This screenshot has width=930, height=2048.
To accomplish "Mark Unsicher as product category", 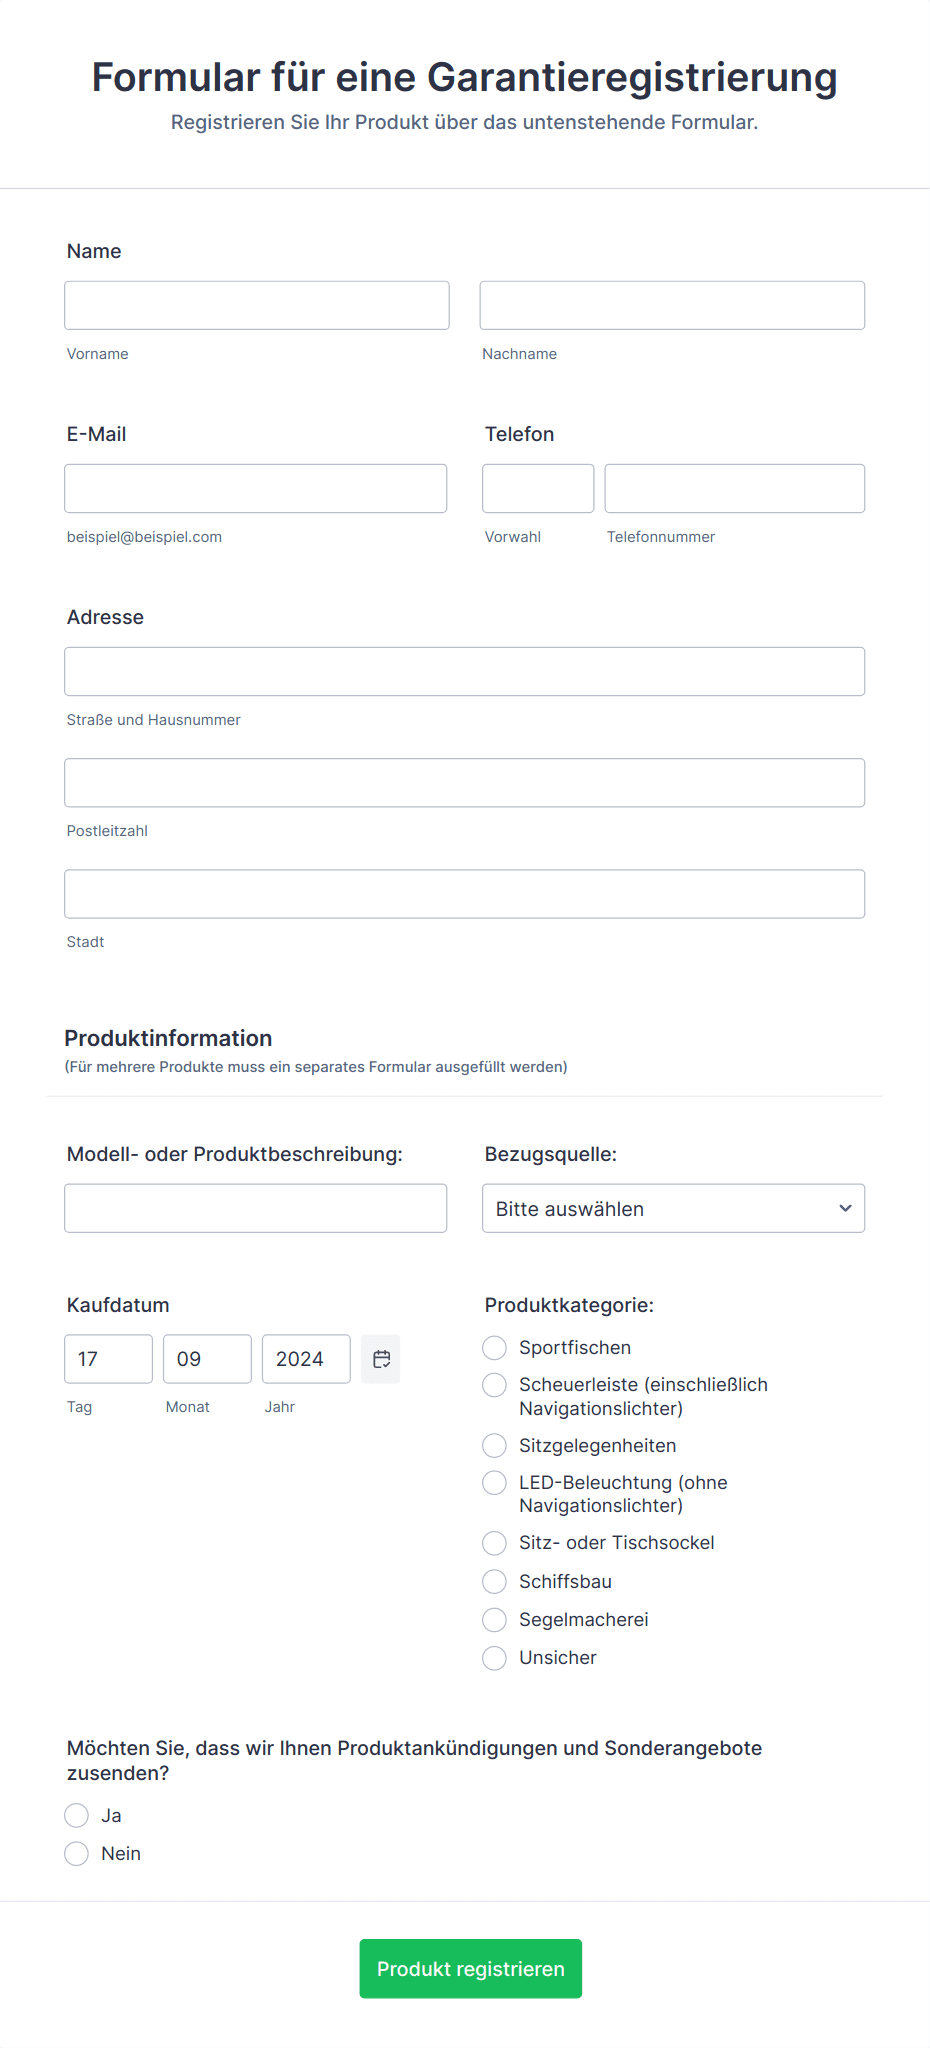I will pyautogui.click(x=494, y=1658).
